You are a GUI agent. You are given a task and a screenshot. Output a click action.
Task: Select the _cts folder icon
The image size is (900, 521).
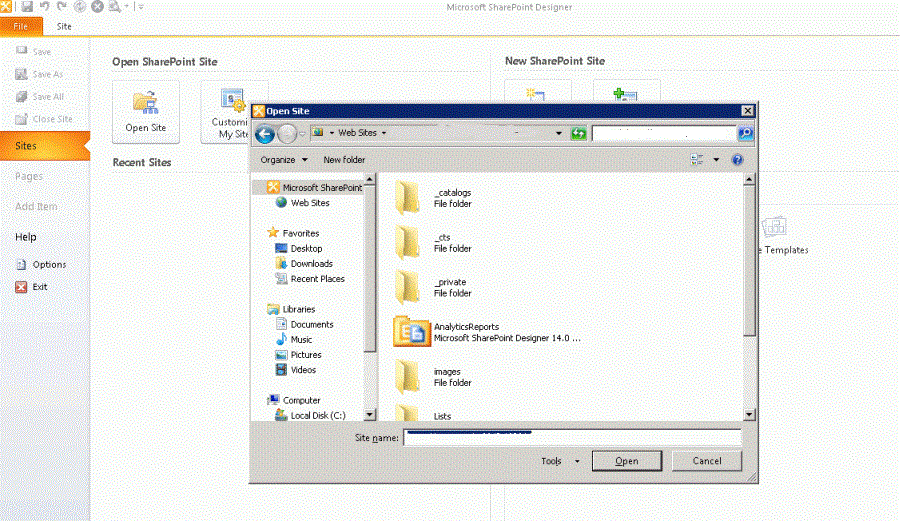(x=408, y=242)
